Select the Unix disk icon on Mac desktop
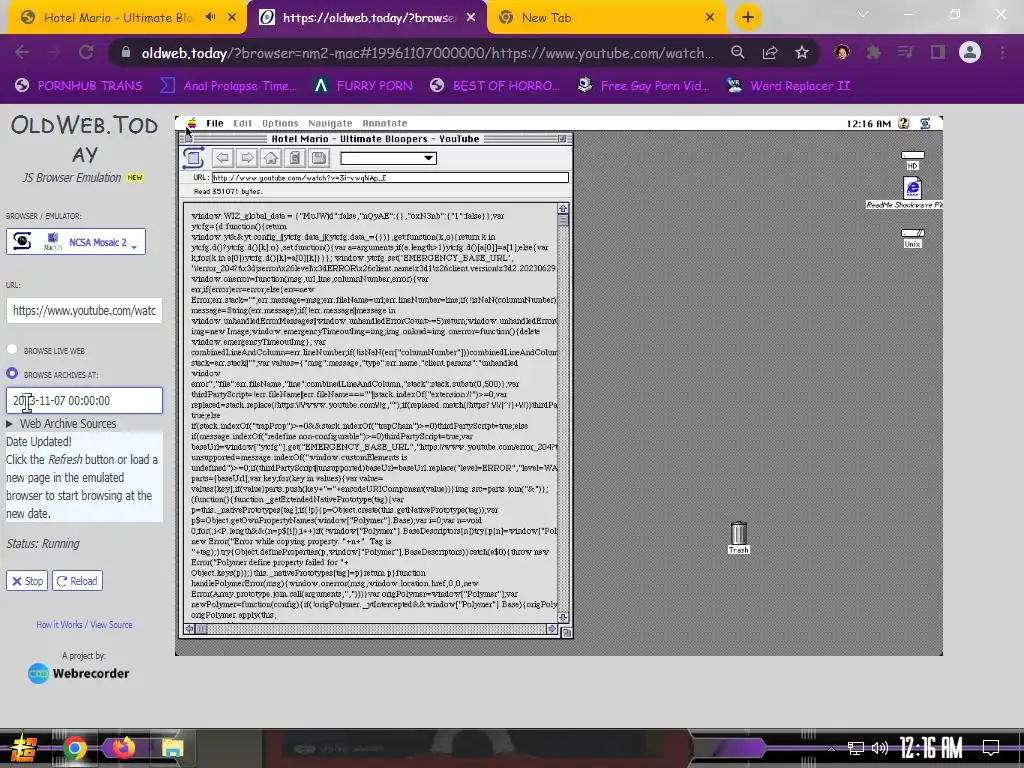The width and height of the screenshot is (1024, 768). [912, 238]
